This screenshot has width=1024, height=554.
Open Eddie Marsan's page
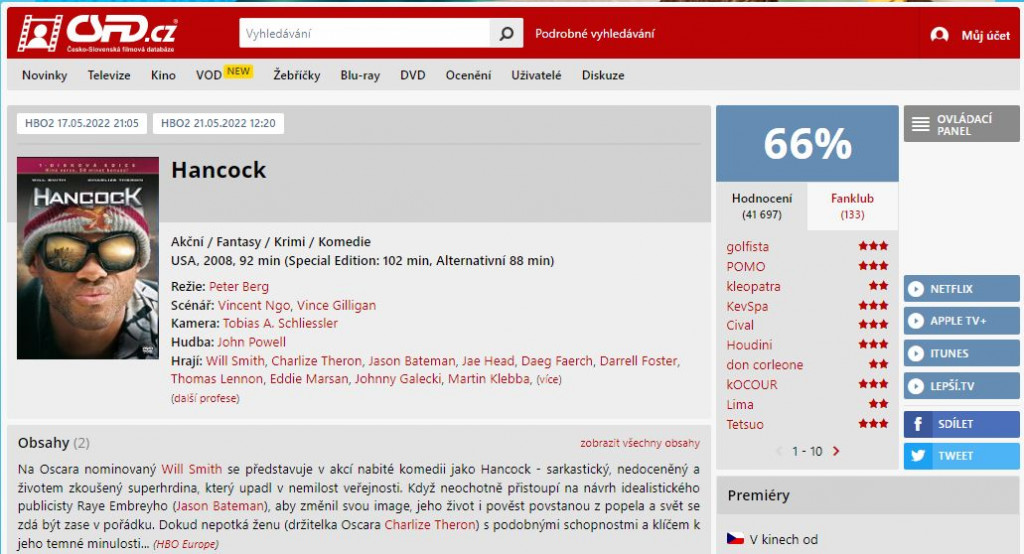pyautogui.click(x=309, y=379)
